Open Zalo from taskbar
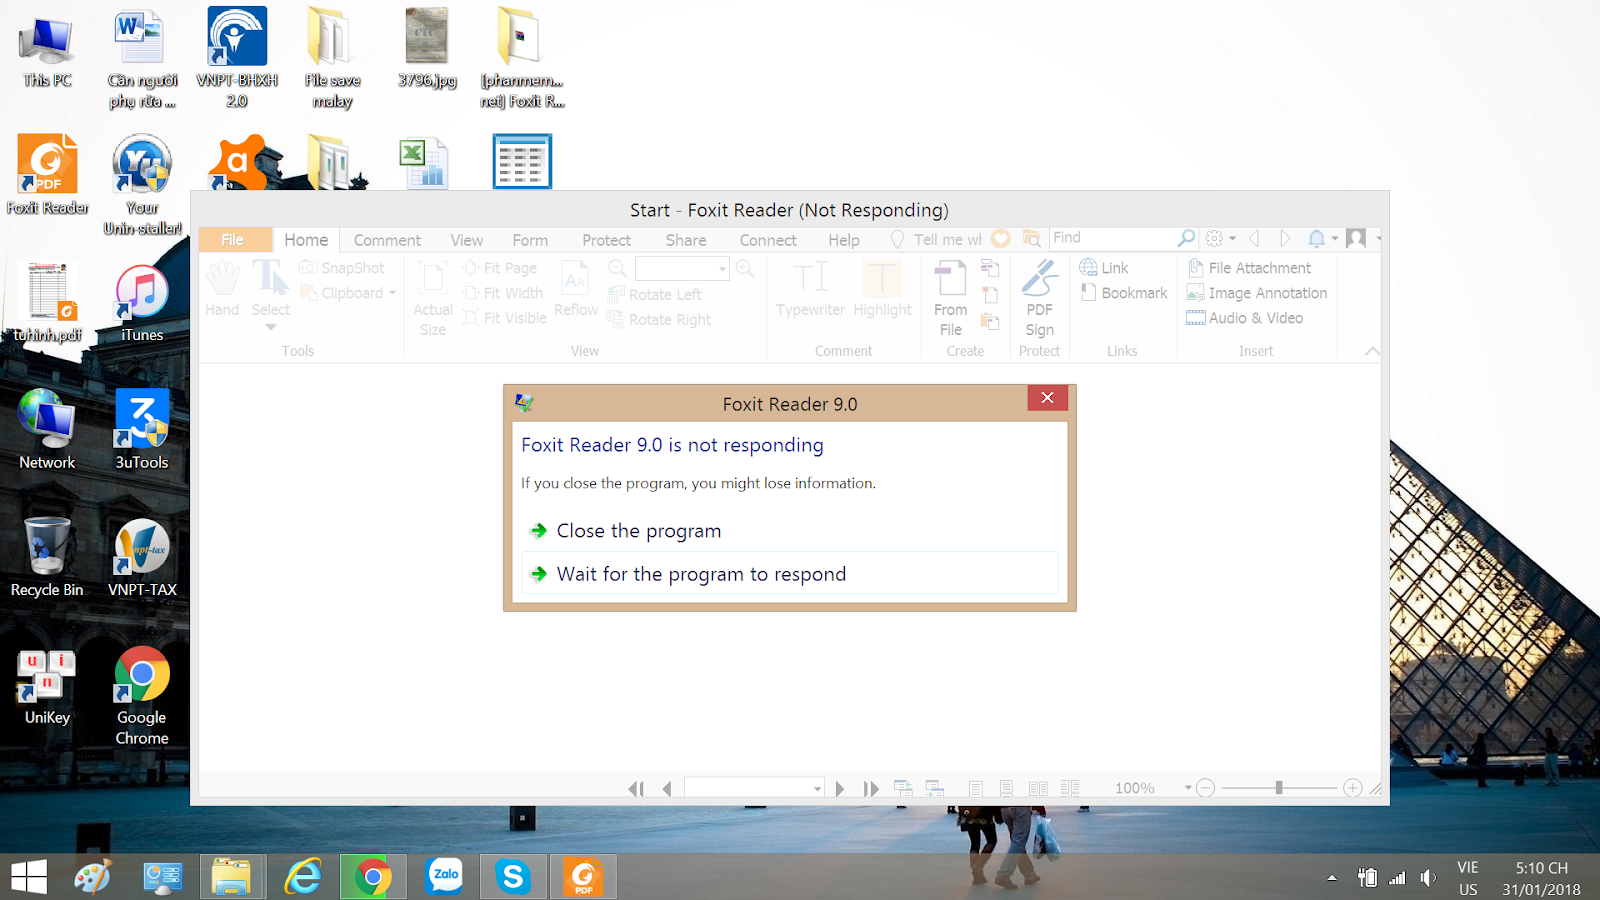The width and height of the screenshot is (1600, 900). click(x=444, y=877)
